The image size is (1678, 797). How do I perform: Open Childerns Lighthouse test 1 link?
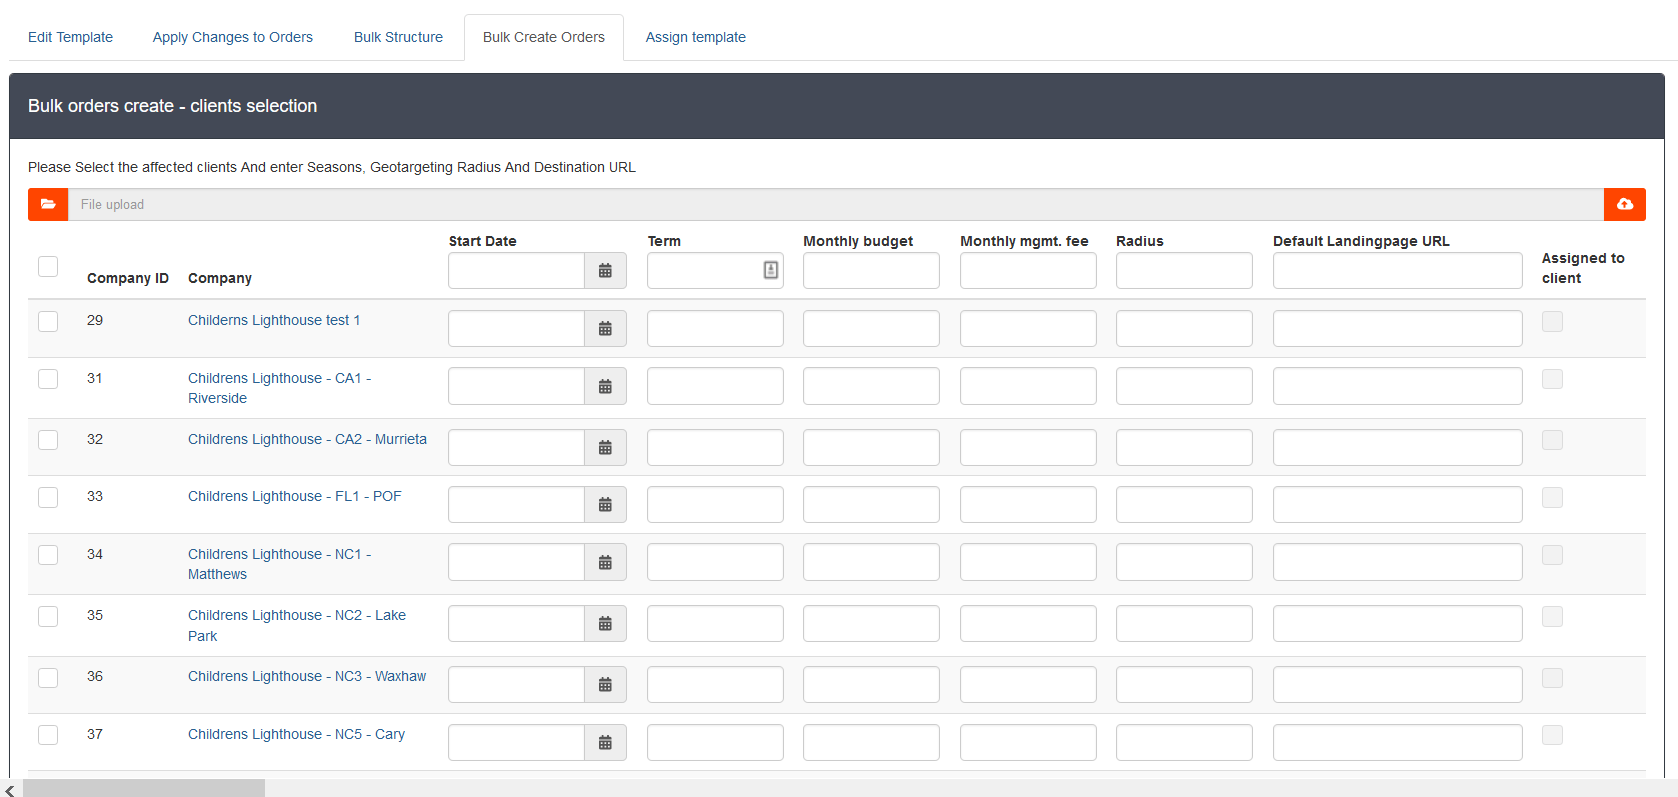[x=274, y=320]
